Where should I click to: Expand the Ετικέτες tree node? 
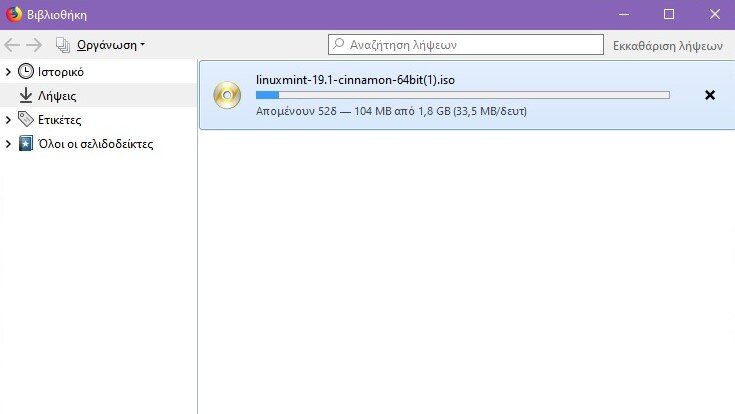[8, 120]
